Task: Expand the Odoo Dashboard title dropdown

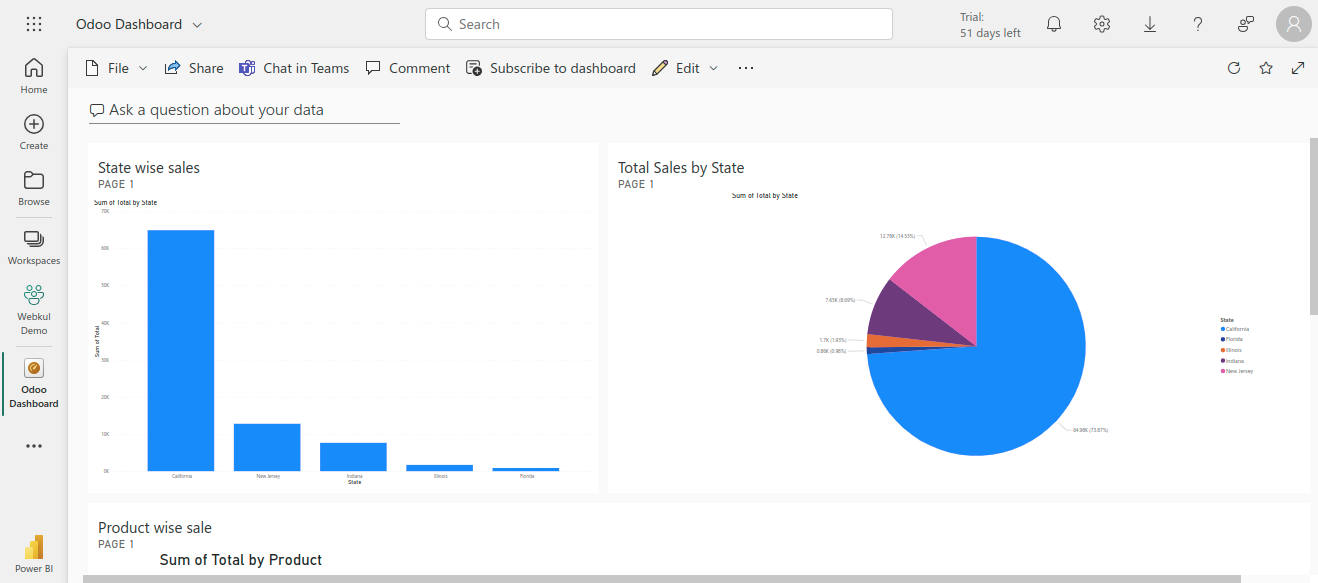Action: point(196,23)
